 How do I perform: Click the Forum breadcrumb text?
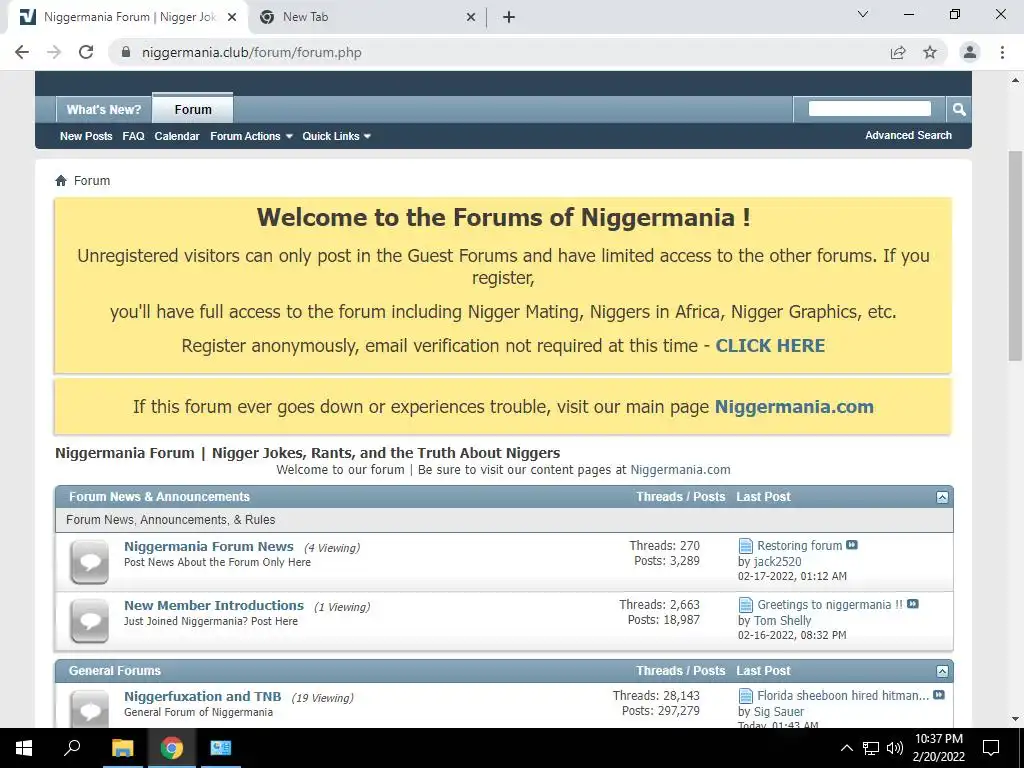(91, 180)
